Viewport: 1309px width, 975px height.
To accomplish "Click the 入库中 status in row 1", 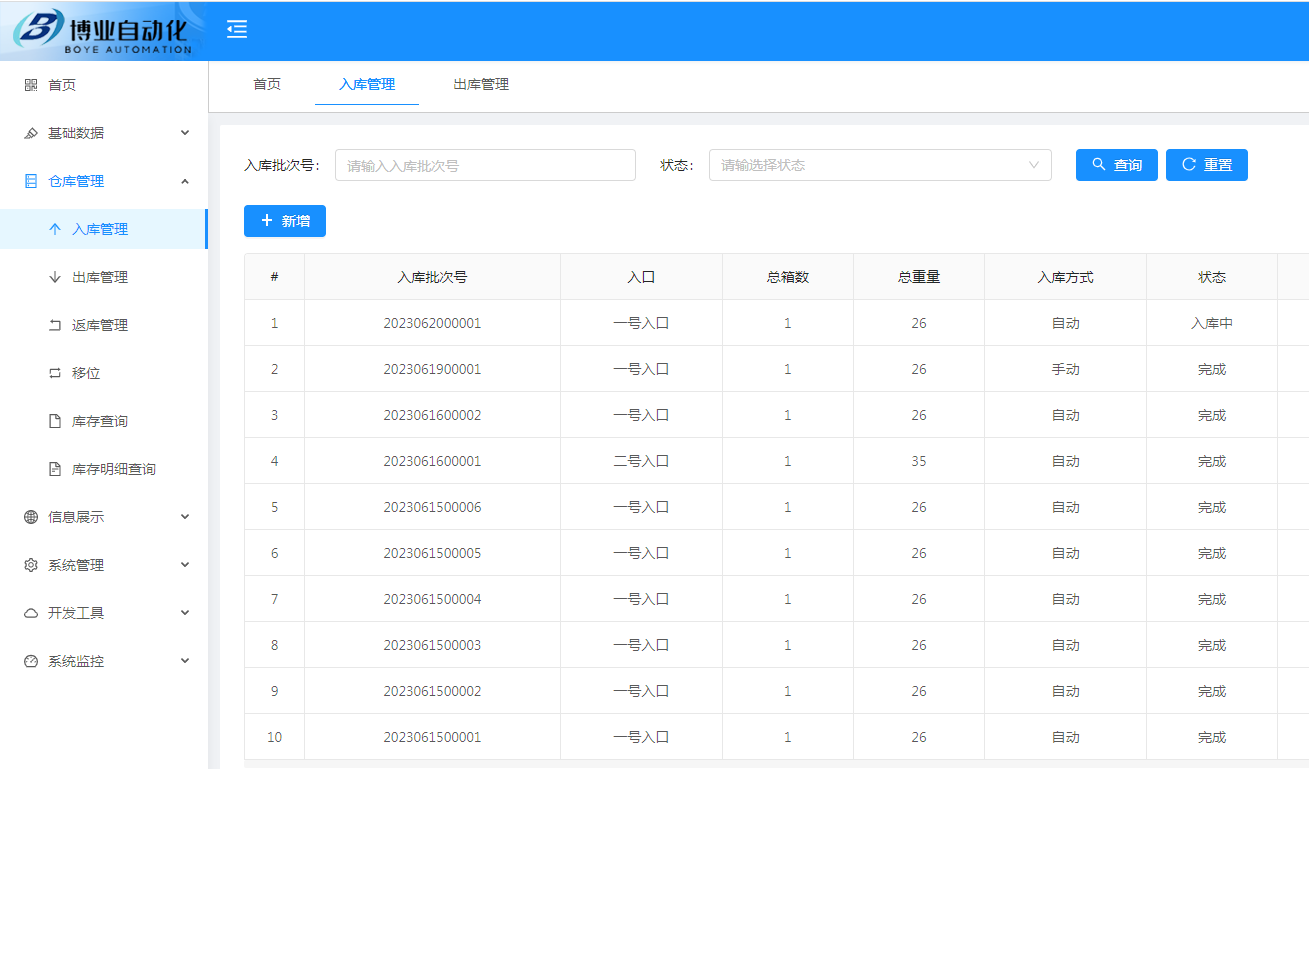I will pos(1212,323).
